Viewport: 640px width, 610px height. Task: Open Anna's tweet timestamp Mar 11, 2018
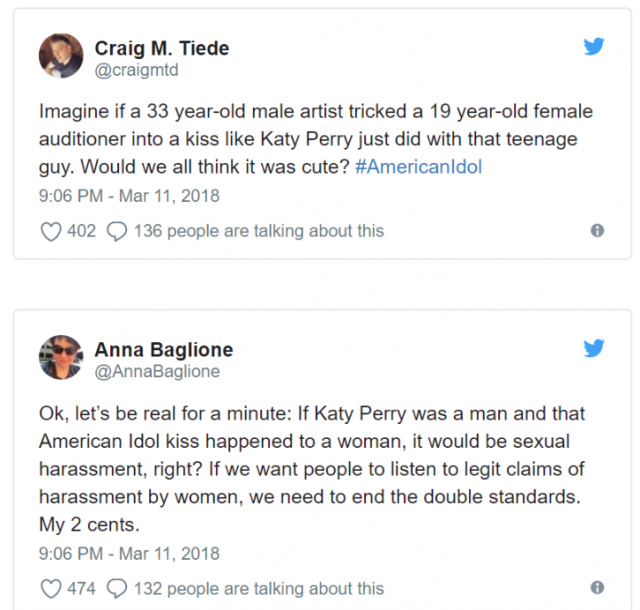coord(170,553)
